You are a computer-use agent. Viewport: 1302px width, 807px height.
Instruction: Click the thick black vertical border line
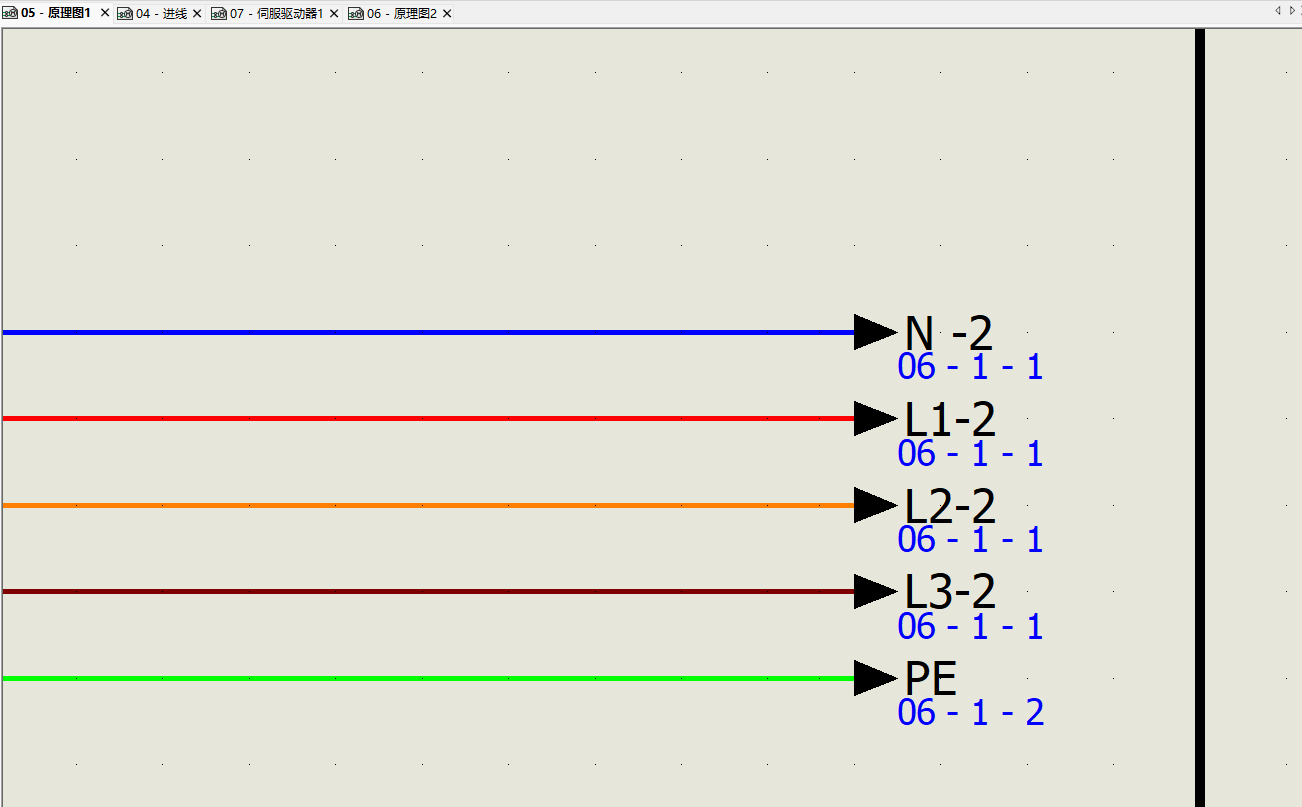[1200, 400]
